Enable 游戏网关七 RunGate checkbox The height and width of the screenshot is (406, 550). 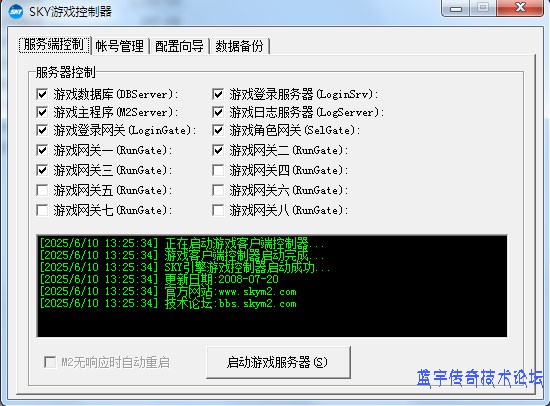(x=42, y=210)
